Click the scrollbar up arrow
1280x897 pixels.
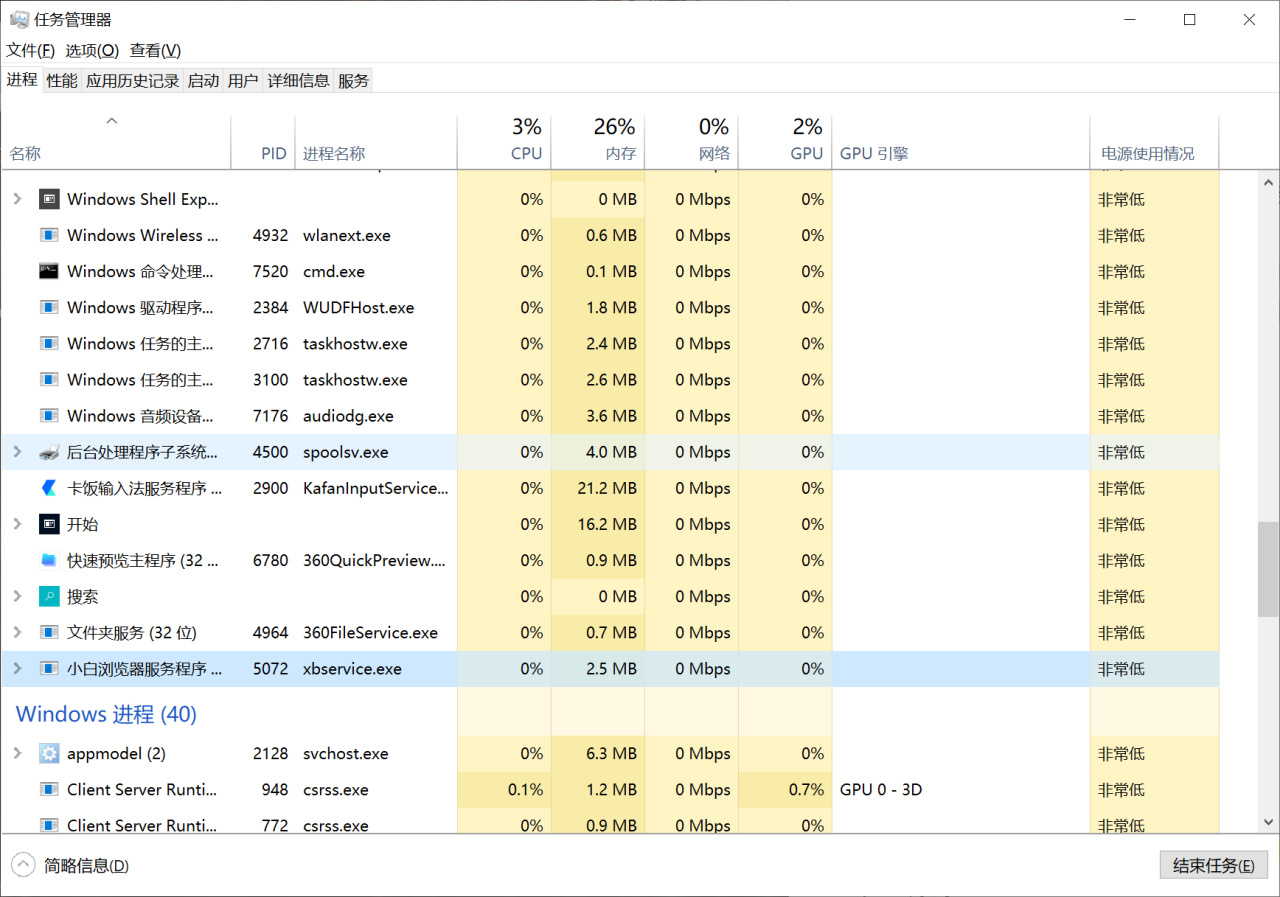pyautogui.click(x=1267, y=183)
